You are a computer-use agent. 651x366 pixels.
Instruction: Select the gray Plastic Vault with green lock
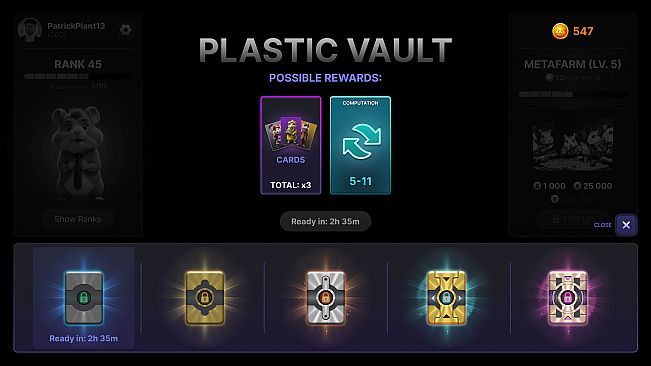[84, 298]
